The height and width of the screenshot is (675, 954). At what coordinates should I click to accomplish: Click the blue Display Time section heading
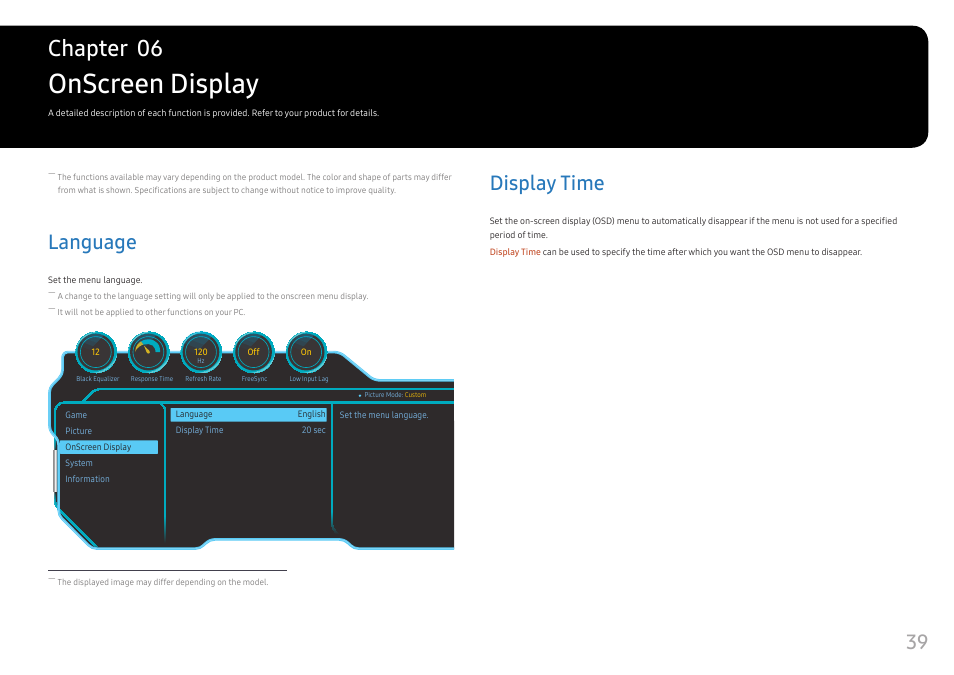tap(547, 183)
